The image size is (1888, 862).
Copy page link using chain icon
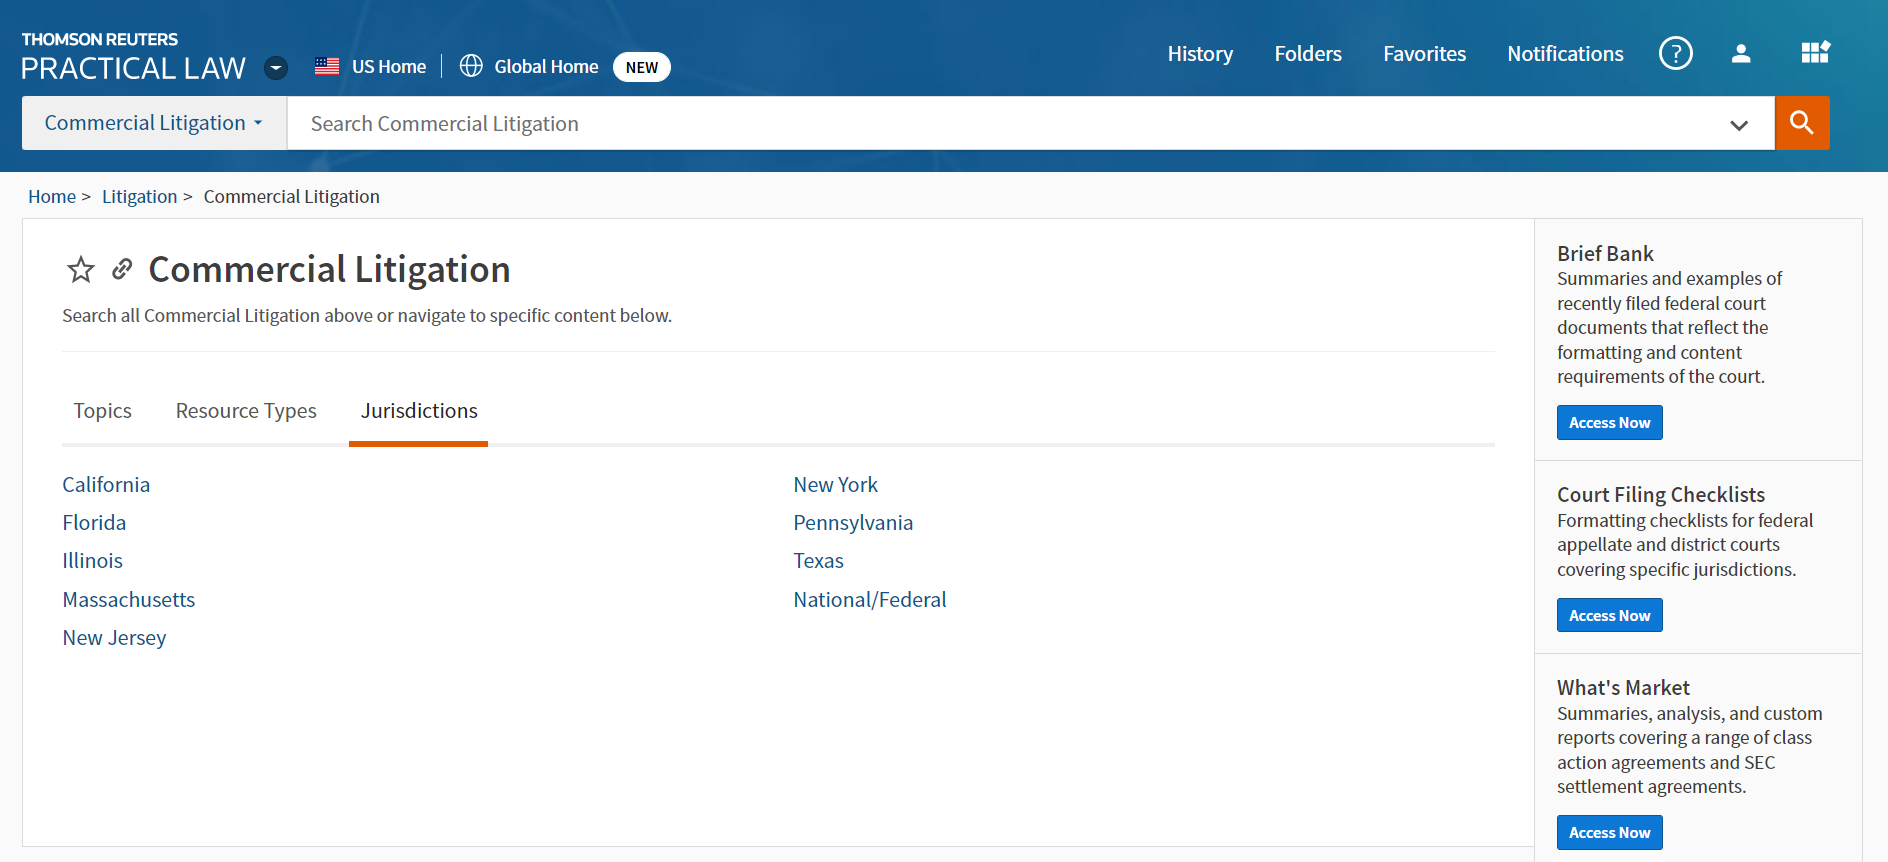[122, 269]
